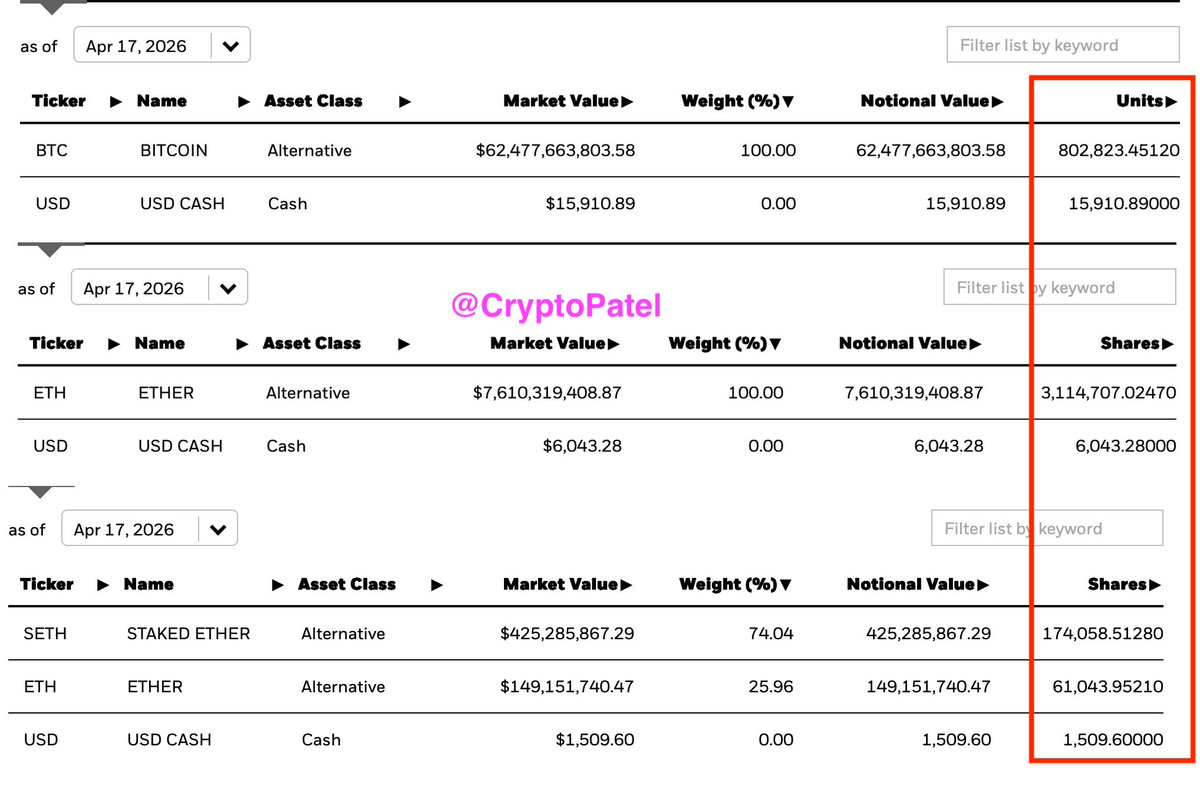
Task: Click the Staked Ether table's keyword filter field
Action: click(x=1046, y=529)
